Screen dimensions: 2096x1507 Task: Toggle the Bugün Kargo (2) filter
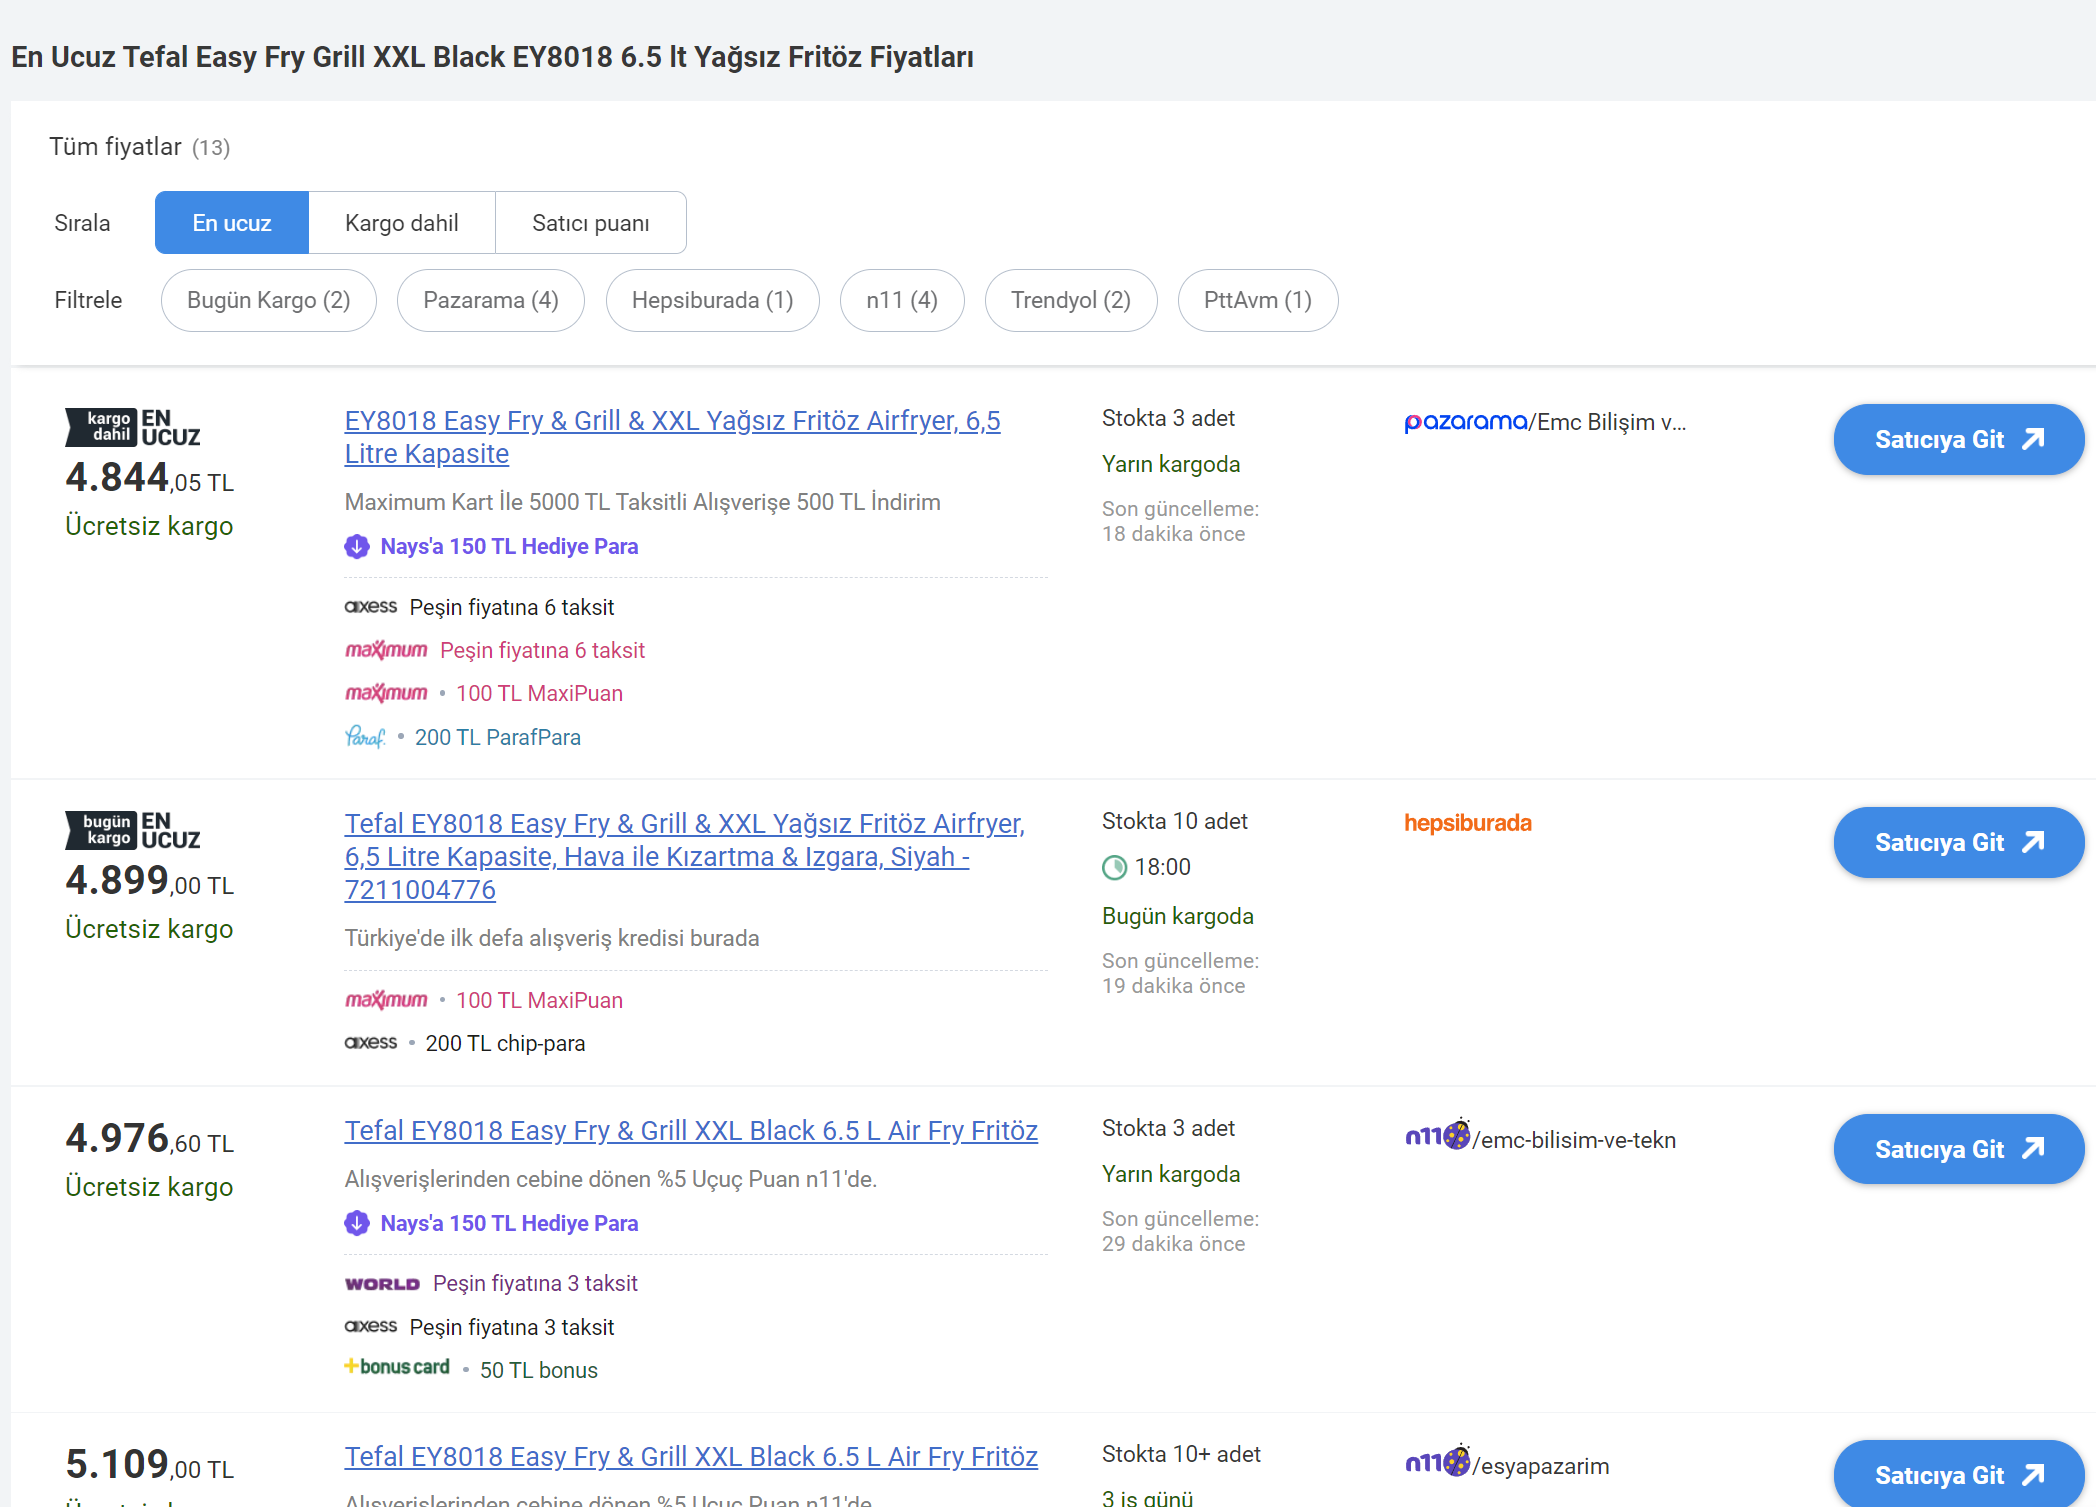point(268,300)
